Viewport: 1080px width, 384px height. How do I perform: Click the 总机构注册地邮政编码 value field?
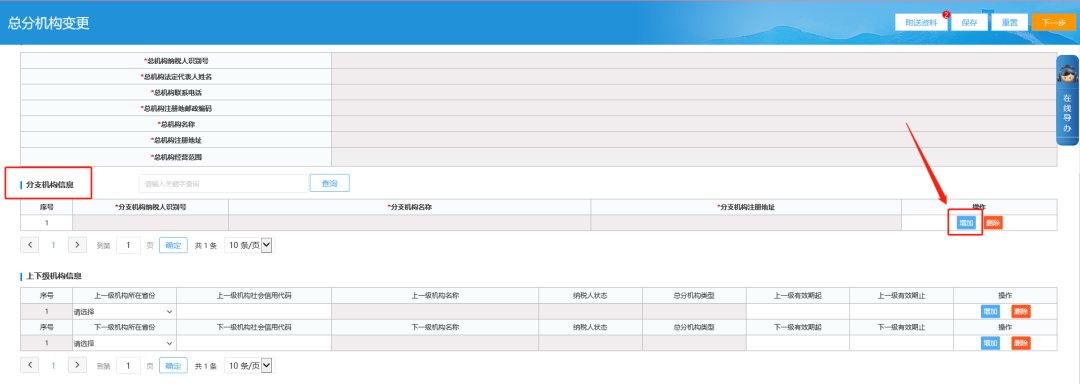coord(694,108)
